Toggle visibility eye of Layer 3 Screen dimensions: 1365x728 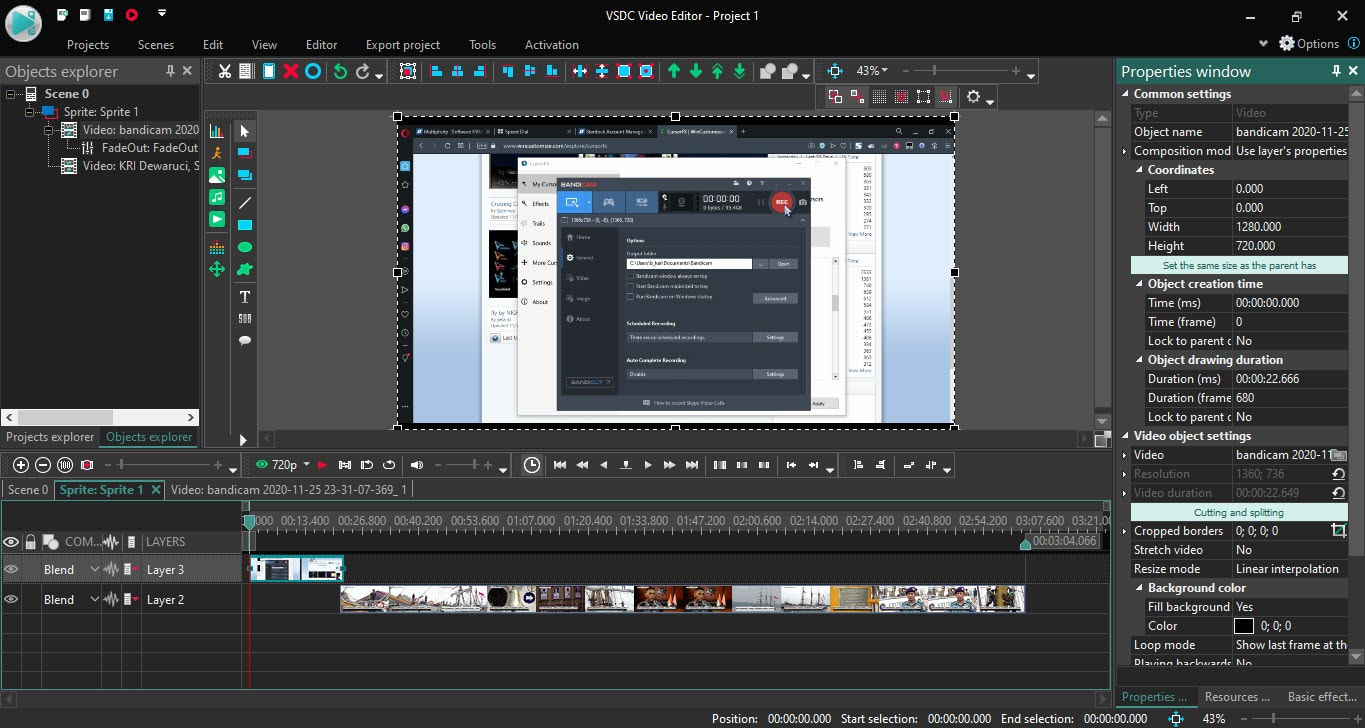point(11,569)
